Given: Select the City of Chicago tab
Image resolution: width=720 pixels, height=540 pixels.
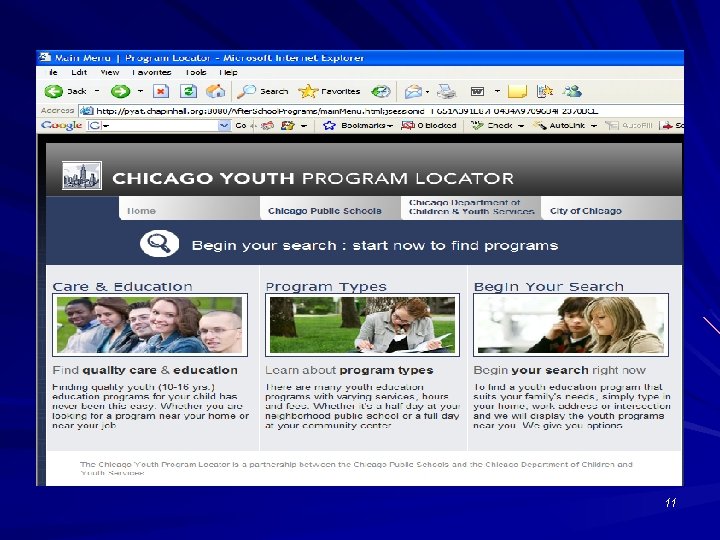Looking at the screenshot, I should point(611,208).
